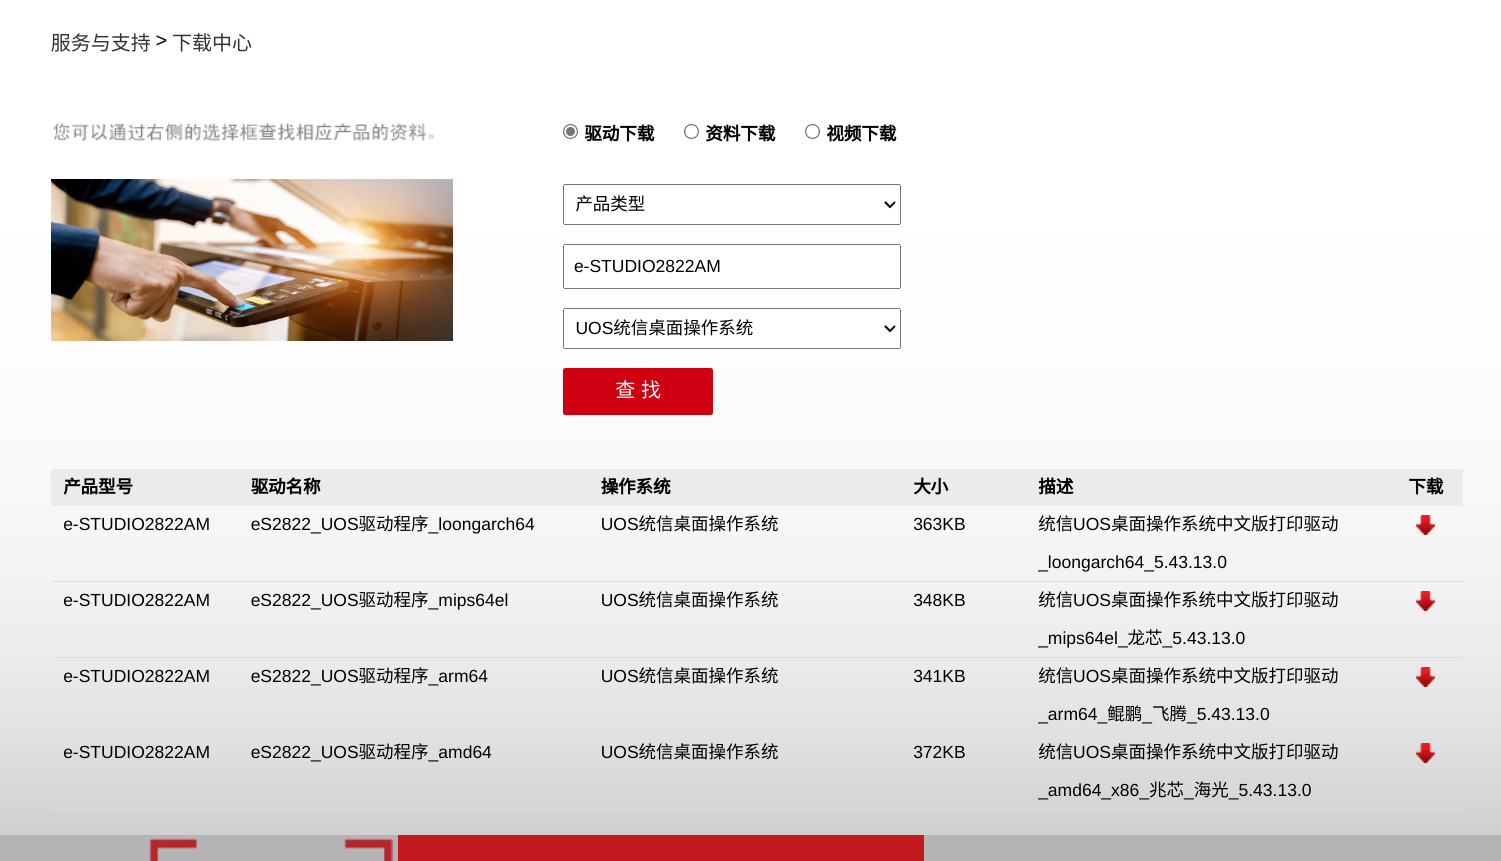Image resolution: width=1501 pixels, height=861 pixels.
Task: Click the e-STUDIO2822AM model input field
Action: point(732,266)
